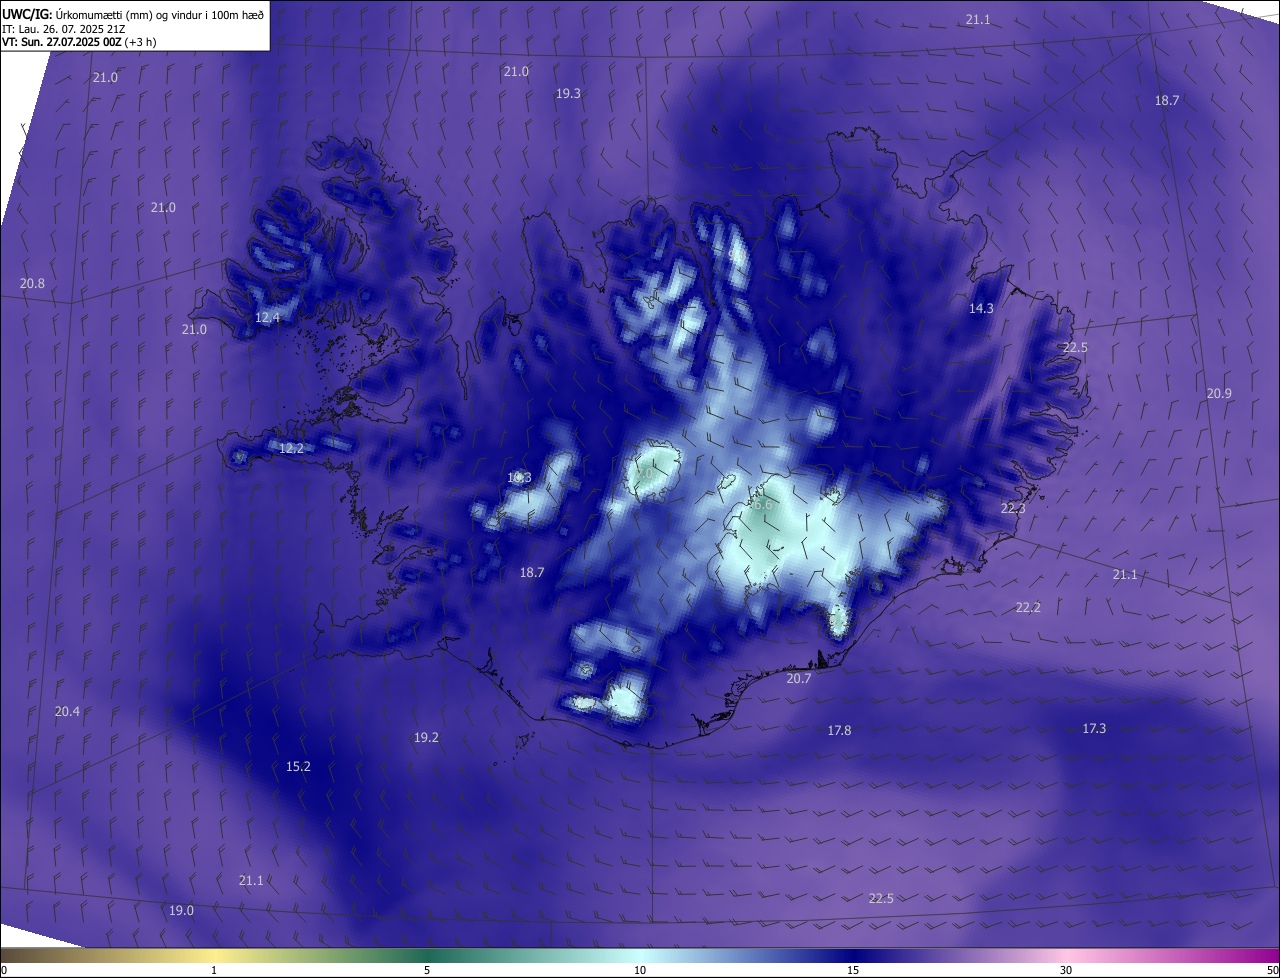Click the 22.2 value on the map
The width and height of the screenshot is (1280, 978).
(x=1028, y=608)
